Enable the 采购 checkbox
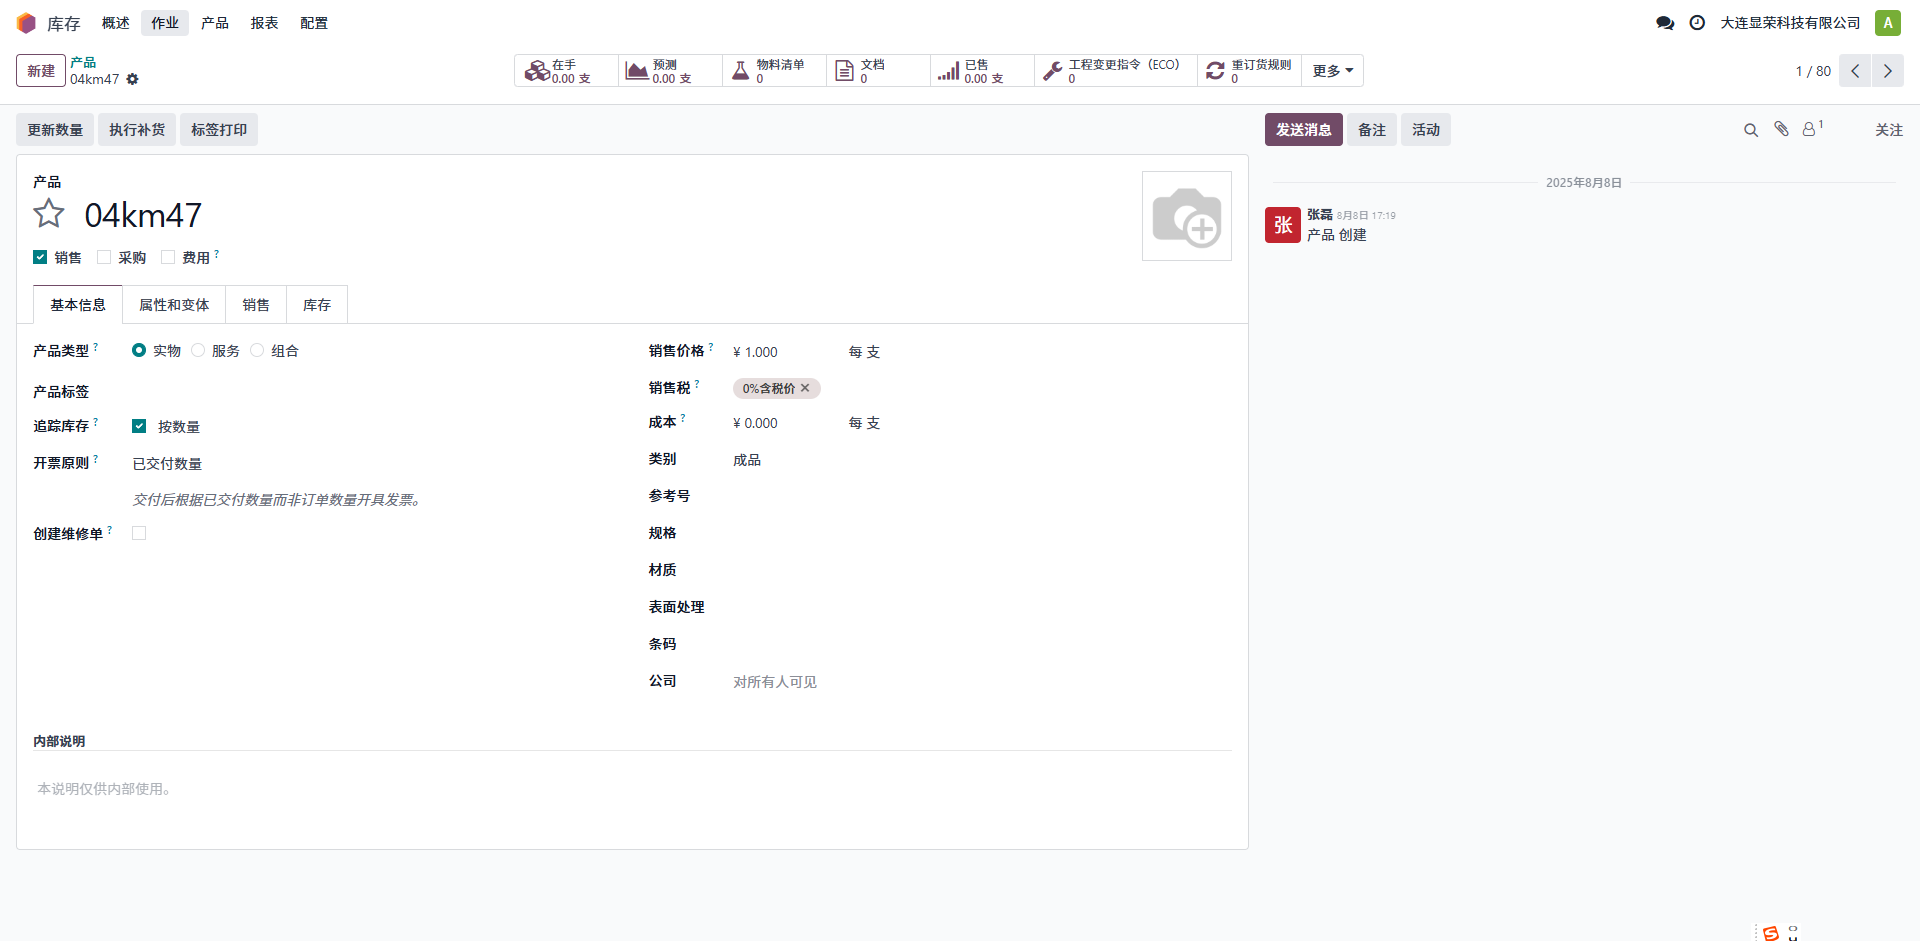This screenshot has height=941, width=1920. click(104, 257)
